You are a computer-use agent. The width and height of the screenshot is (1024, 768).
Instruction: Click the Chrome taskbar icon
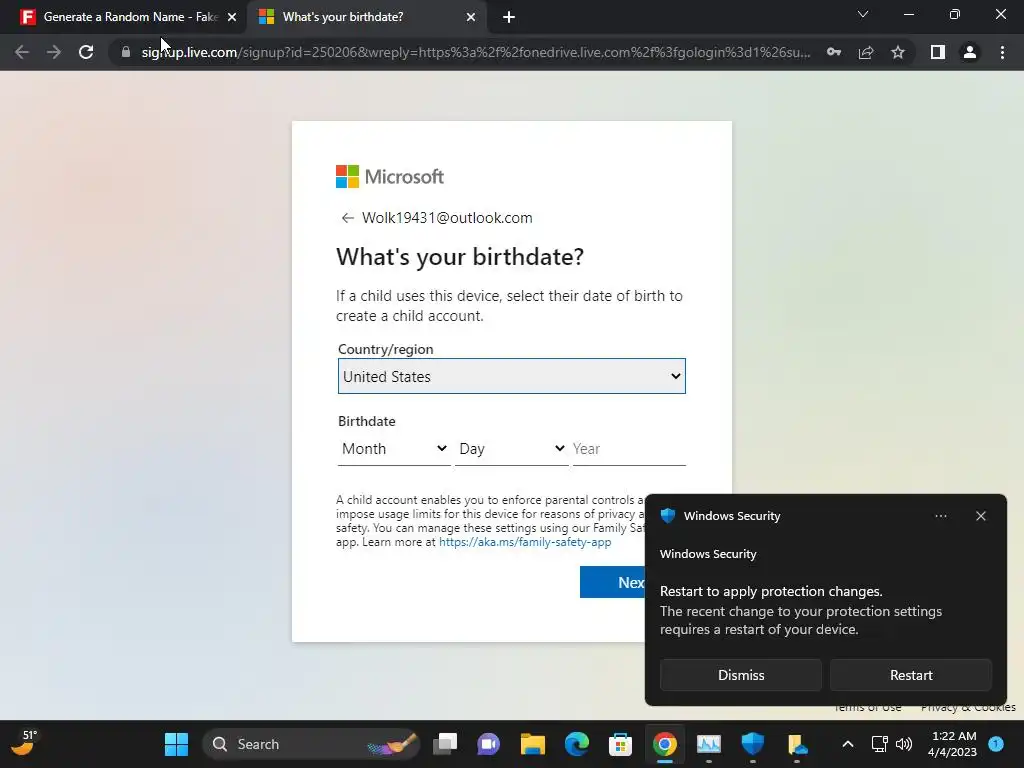point(665,744)
